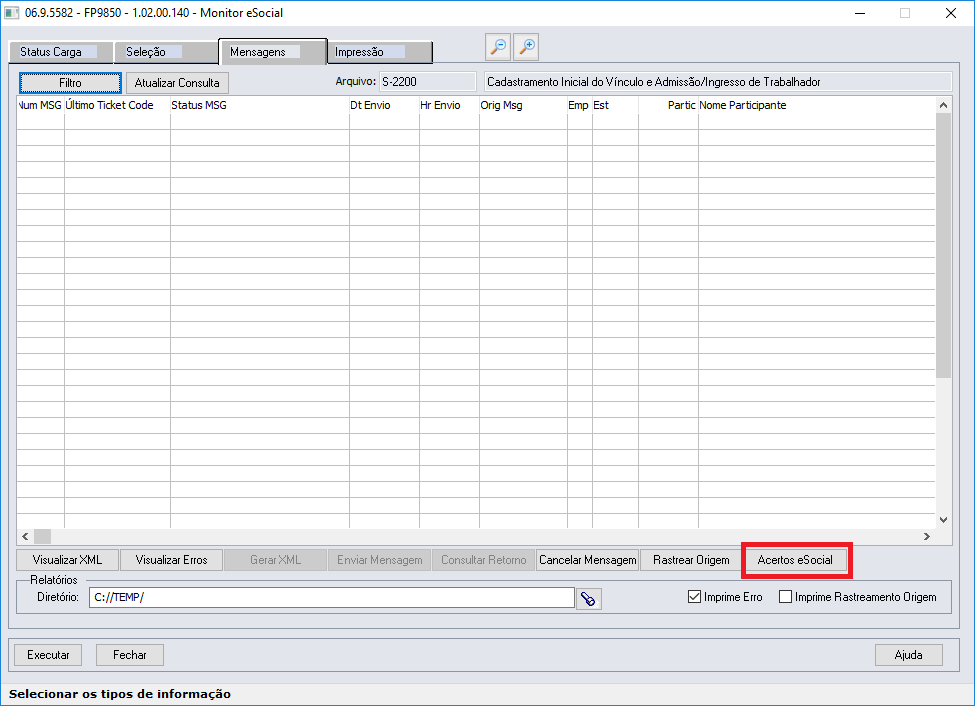Click the Fechar button
This screenshot has width=975, height=706.
pyautogui.click(x=130, y=655)
